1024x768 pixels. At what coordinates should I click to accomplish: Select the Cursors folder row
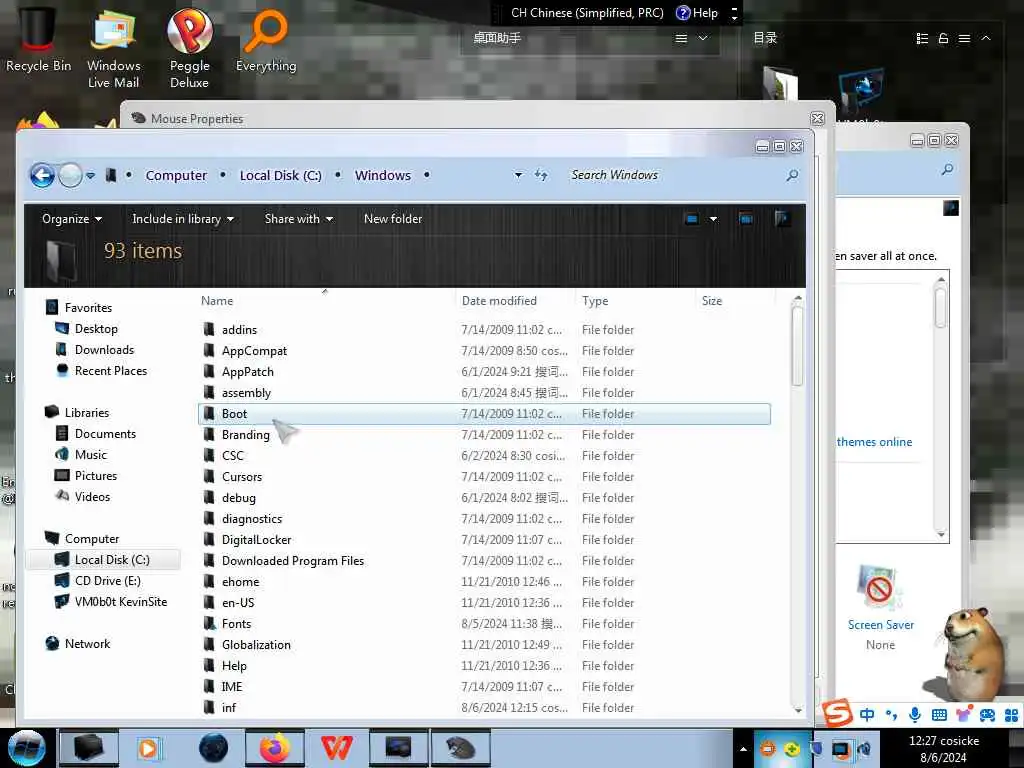(484, 477)
